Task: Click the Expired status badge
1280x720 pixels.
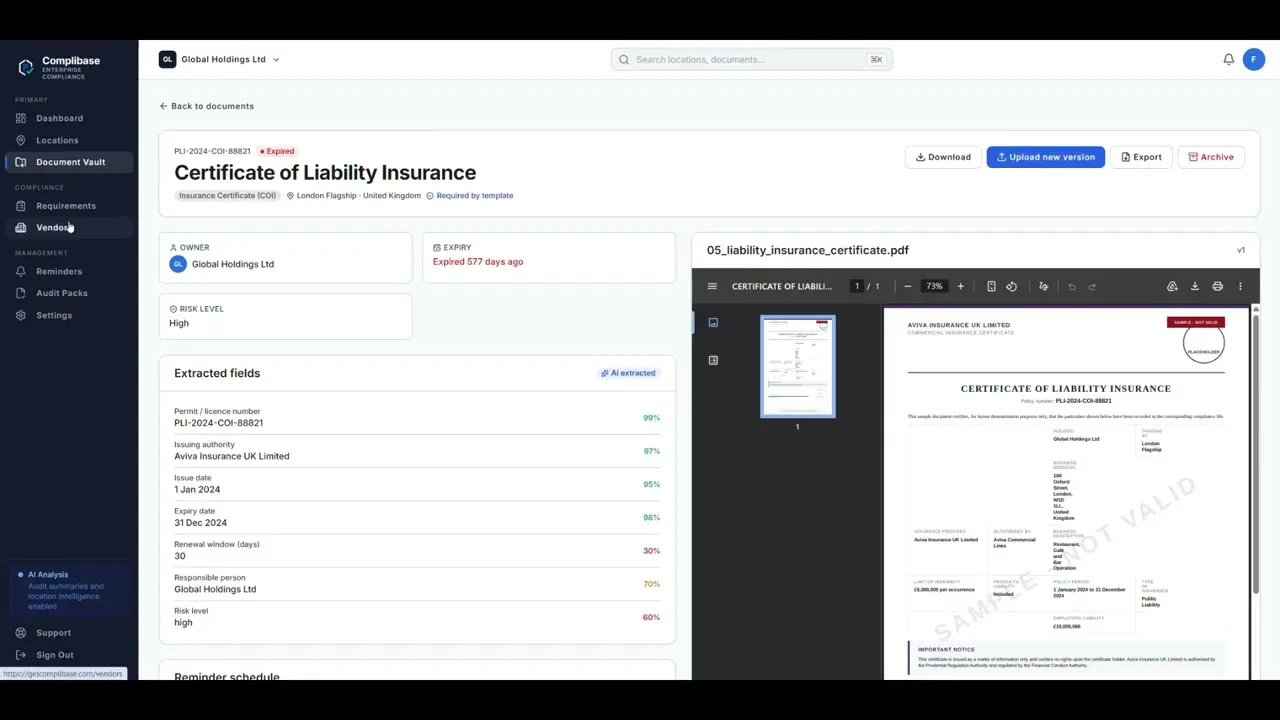Action: click(x=277, y=152)
